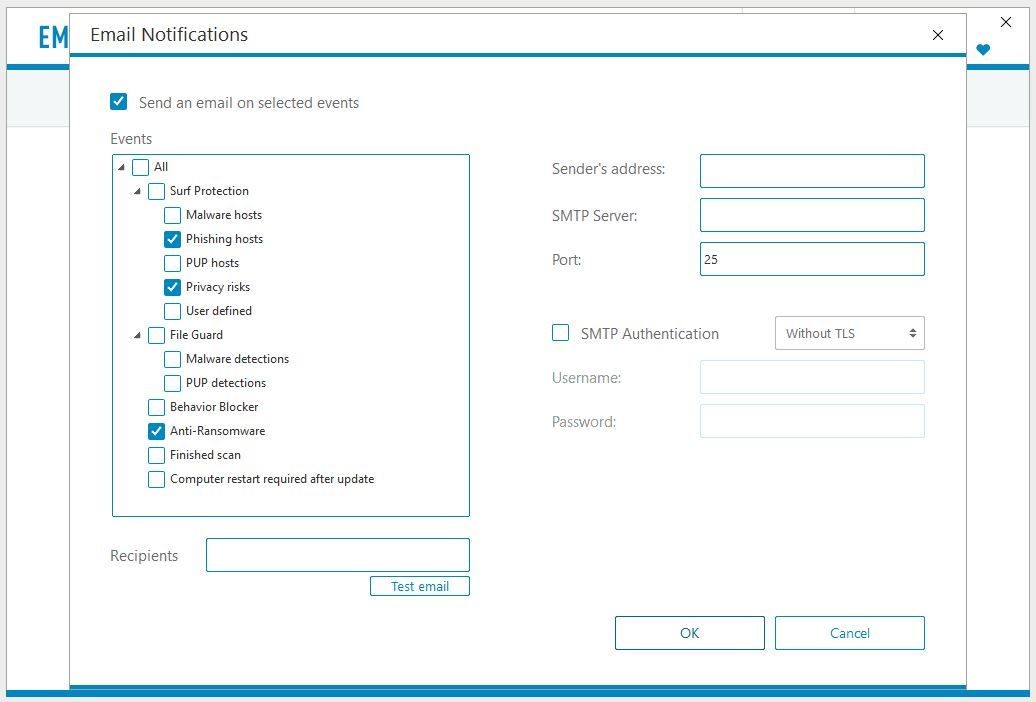The image size is (1036, 702).
Task: Click into the SMTP Server field
Action: pyautogui.click(x=811, y=215)
